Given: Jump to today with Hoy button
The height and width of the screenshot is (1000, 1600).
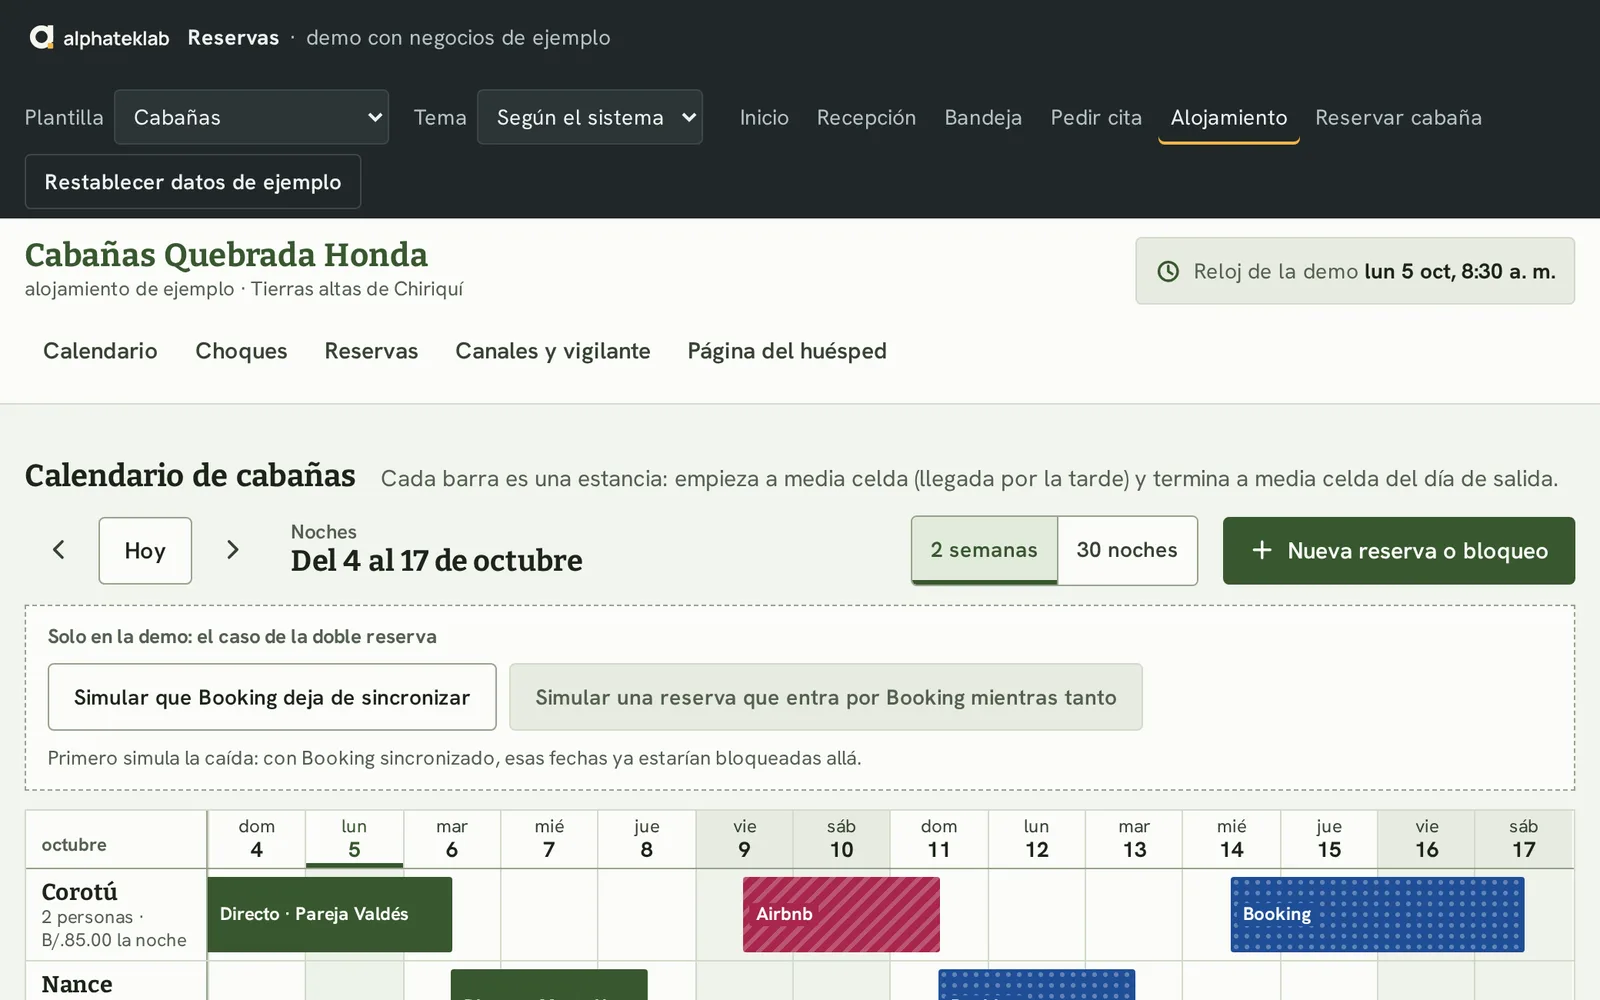Looking at the screenshot, I should tap(145, 550).
